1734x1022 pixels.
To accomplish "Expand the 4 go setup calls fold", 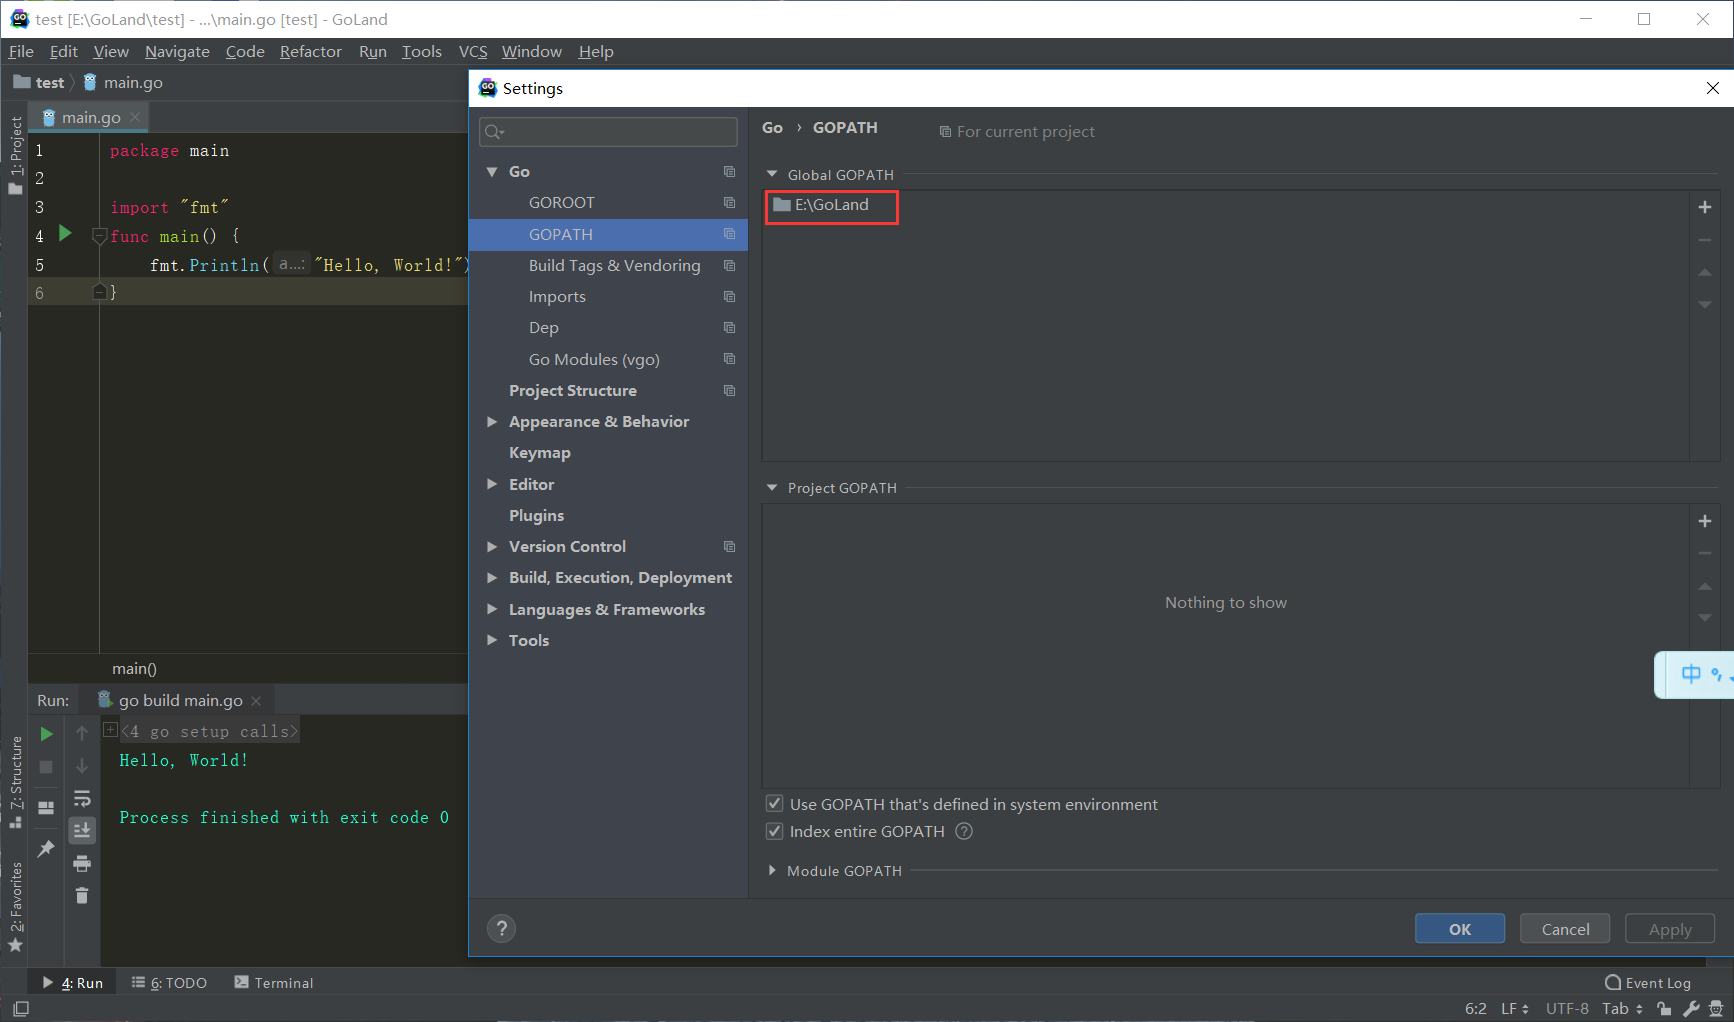I will point(111,730).
